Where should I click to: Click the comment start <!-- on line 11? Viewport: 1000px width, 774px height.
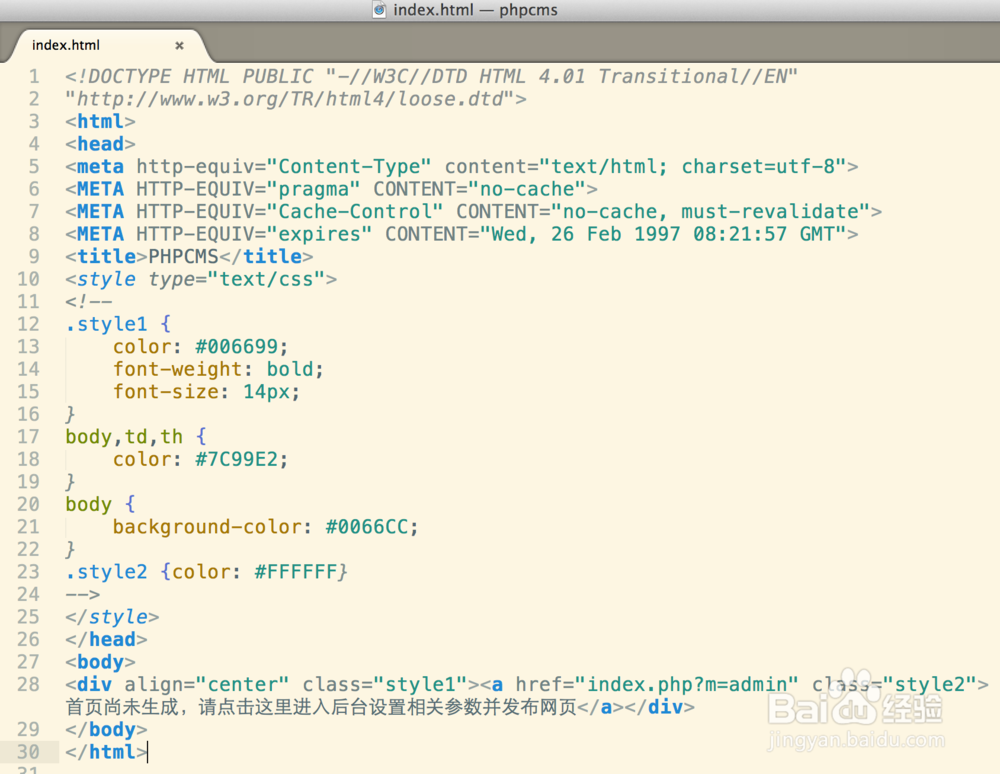tap(89, 302)
